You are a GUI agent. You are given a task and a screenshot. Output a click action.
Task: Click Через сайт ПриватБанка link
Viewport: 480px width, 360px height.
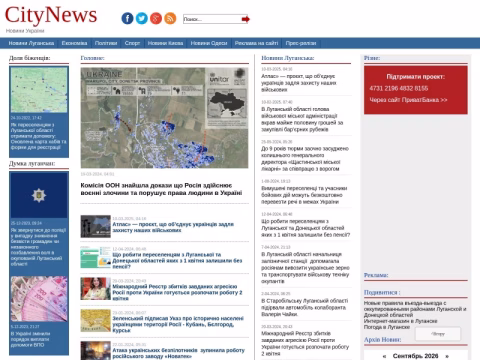point(408,100)
